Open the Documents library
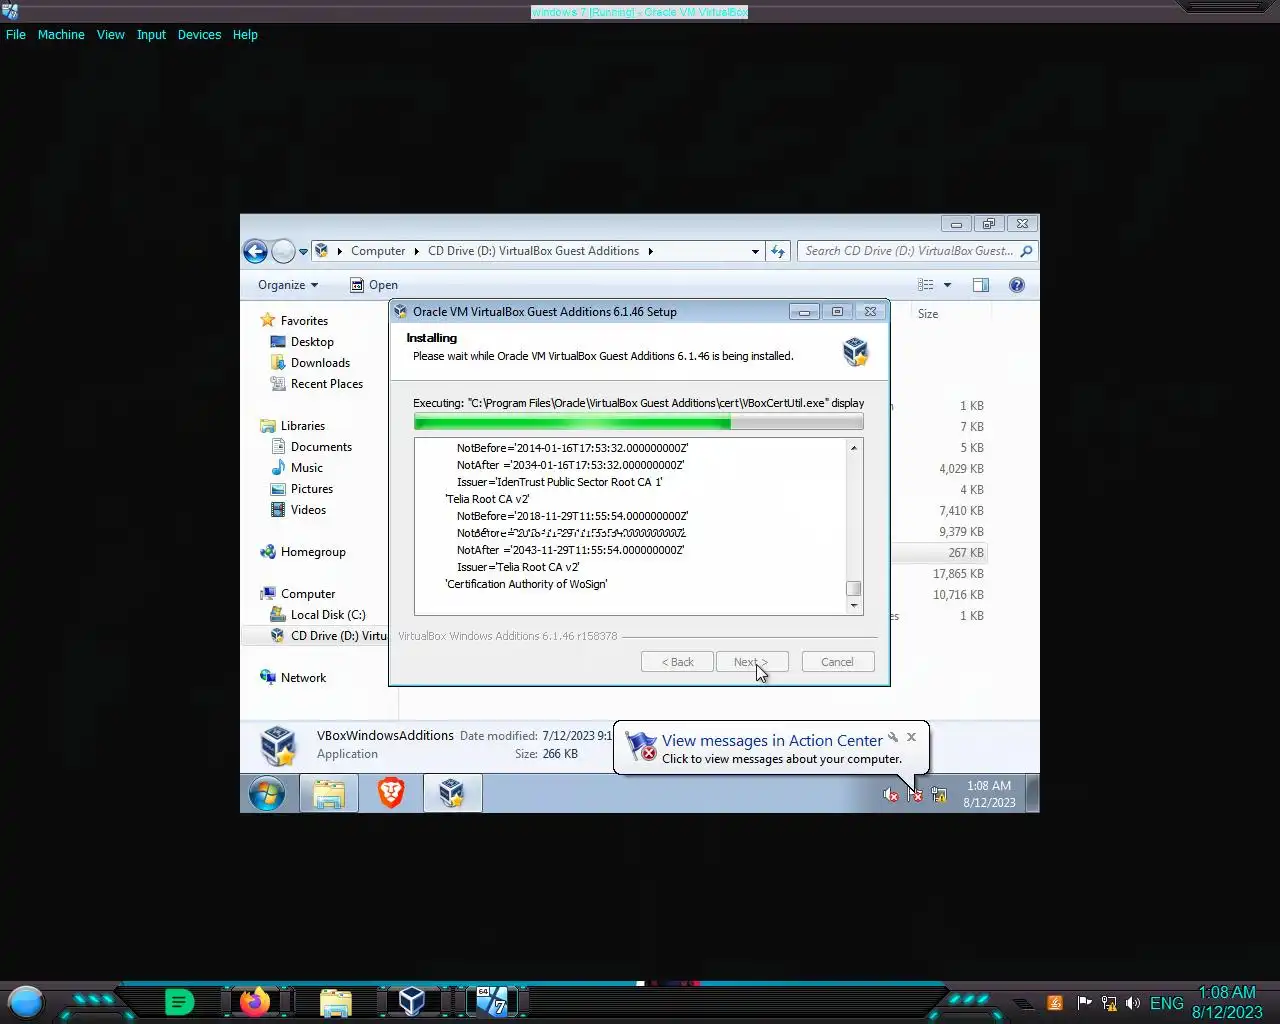The width and height of the screenshot is (1280, 1024). tap(321, 447)
